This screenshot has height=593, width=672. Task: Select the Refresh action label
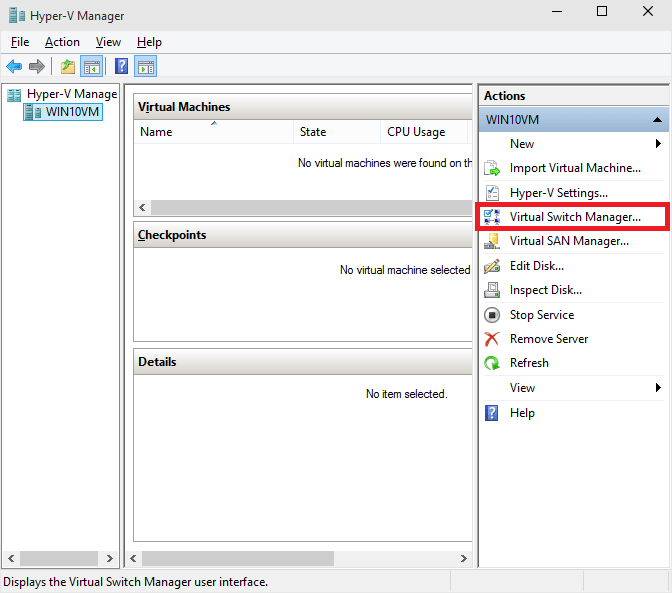(x=529, y=363)
